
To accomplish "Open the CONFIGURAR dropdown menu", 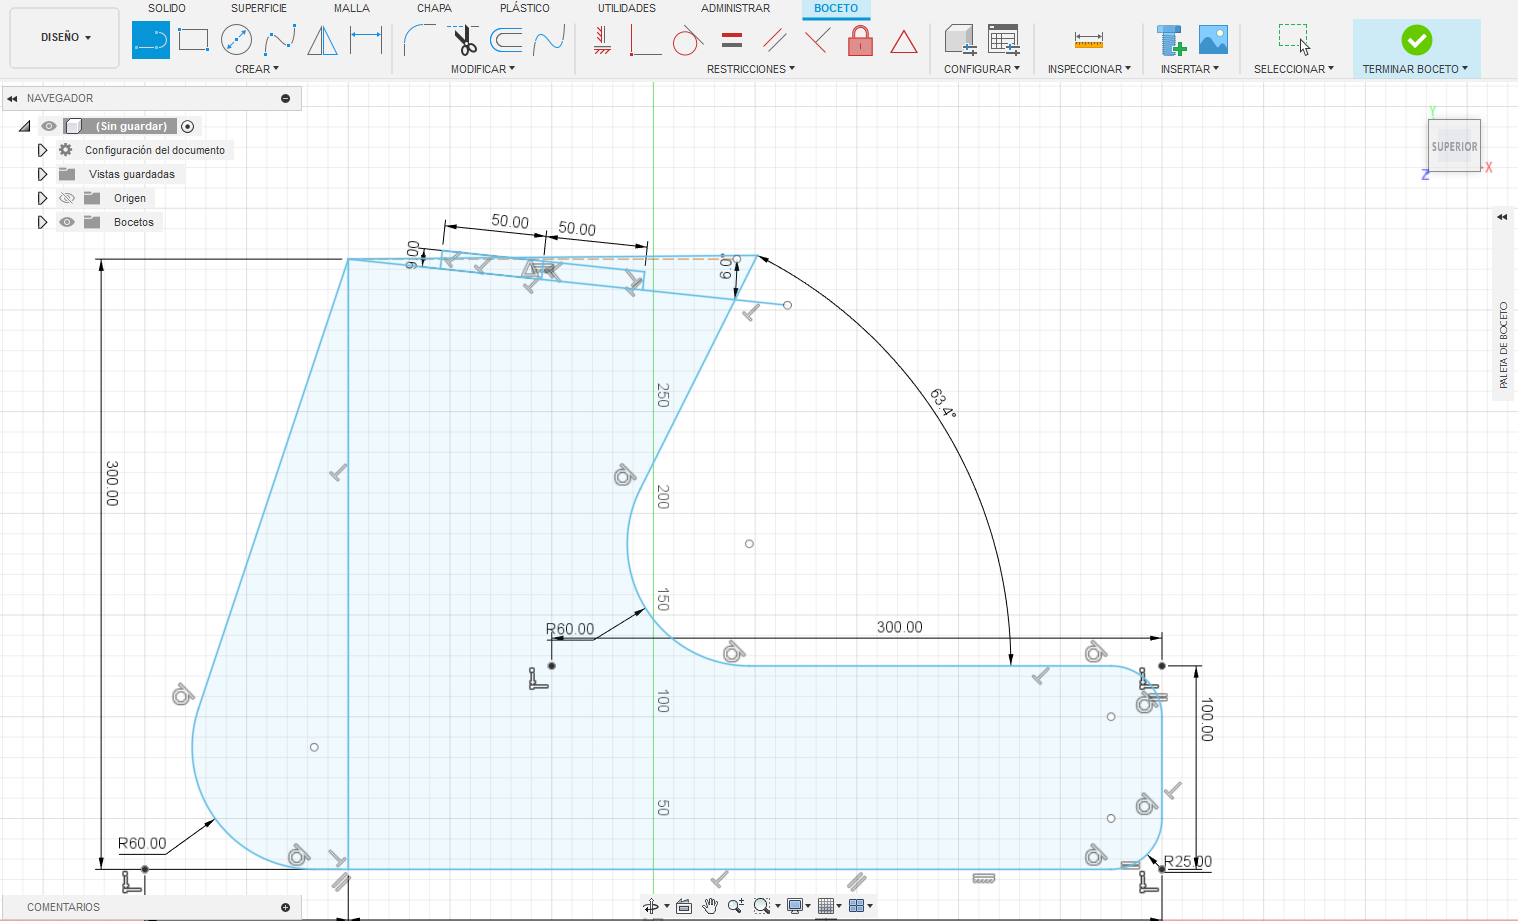I will pos(982,69).
